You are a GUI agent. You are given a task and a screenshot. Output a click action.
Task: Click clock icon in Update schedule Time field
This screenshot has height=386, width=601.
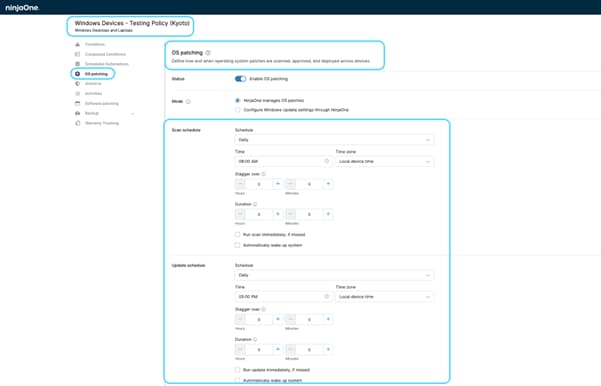327,297
